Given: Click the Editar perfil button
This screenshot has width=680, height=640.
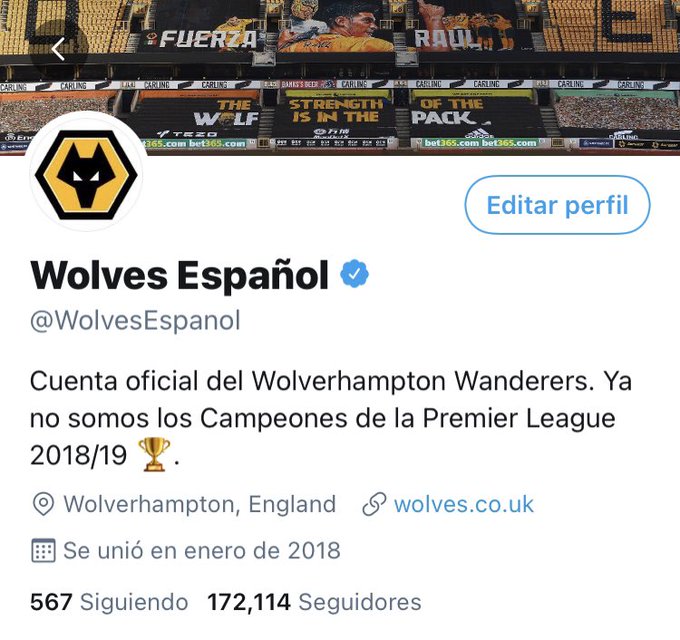Looking at the screenshot, I should click(x=557, y=205).
